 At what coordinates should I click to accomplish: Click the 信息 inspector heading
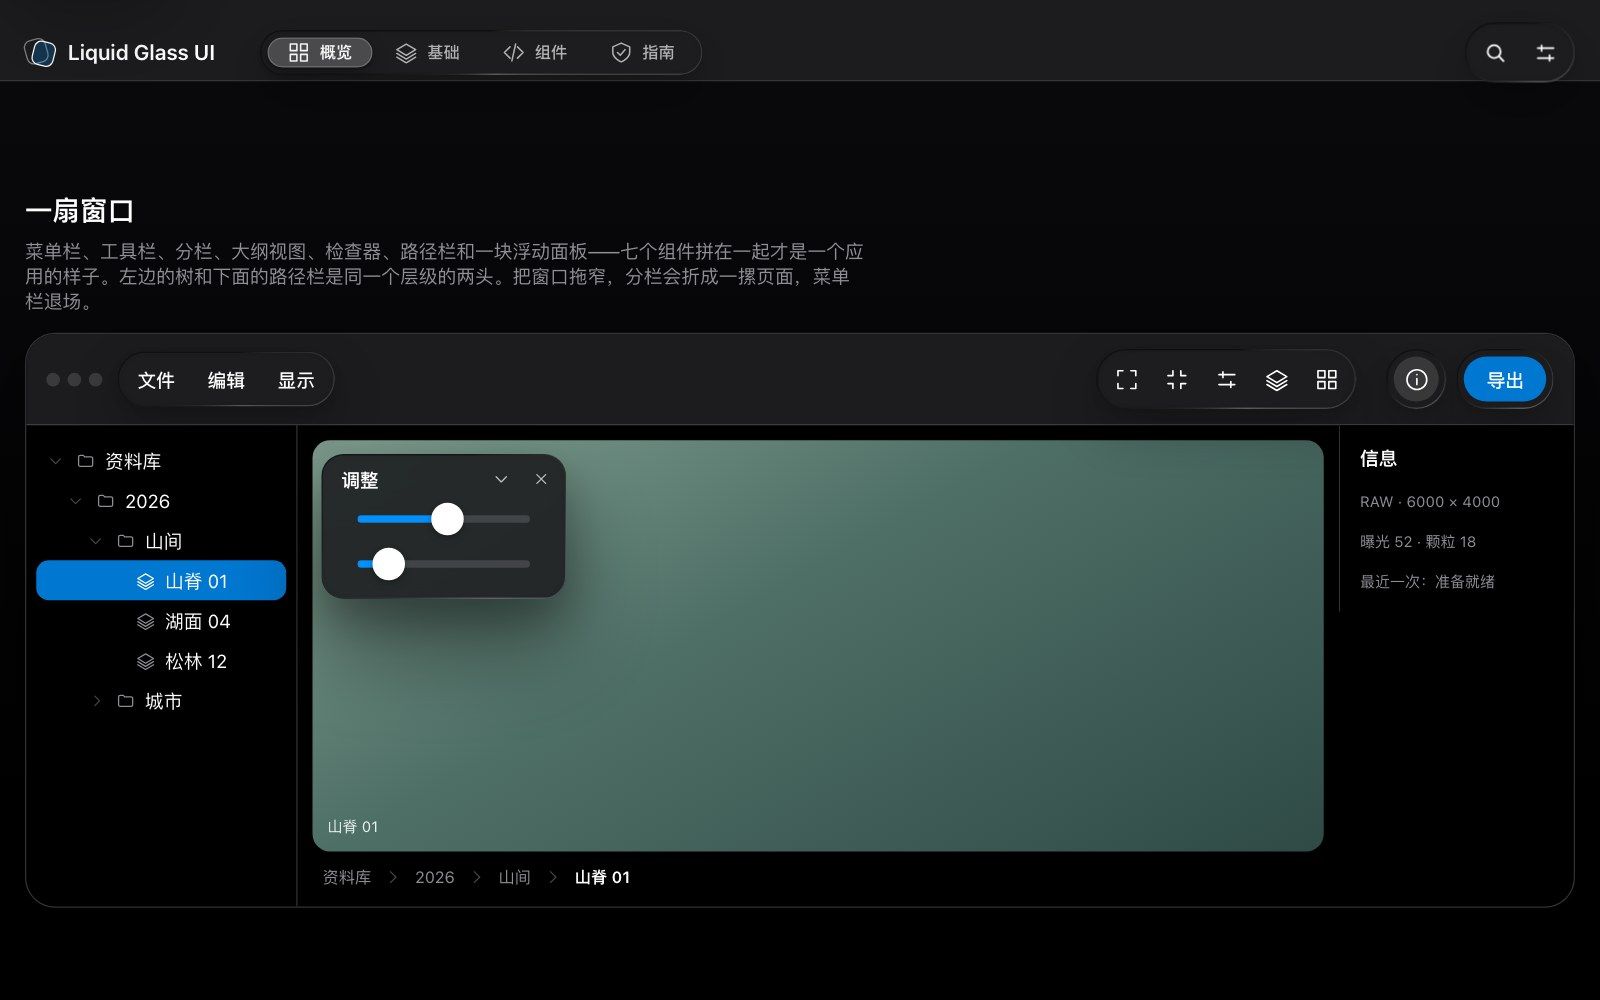point(1379,459)
